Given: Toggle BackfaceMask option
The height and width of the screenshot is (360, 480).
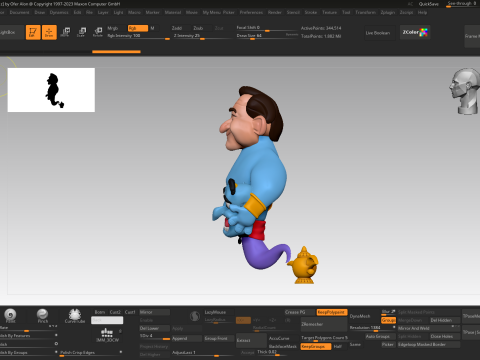Looking at the screenshot, I should coord(283,347).
